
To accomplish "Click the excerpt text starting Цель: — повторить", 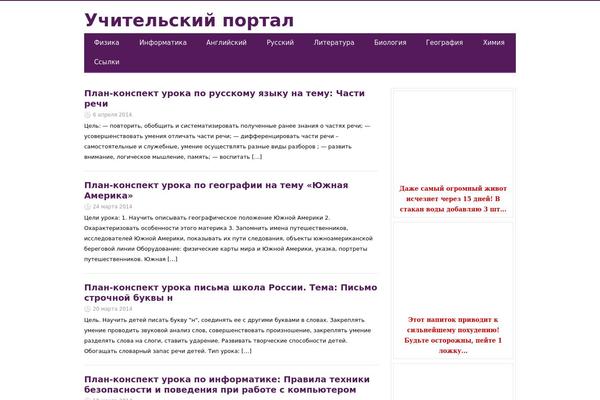I will tap(227, 141).
